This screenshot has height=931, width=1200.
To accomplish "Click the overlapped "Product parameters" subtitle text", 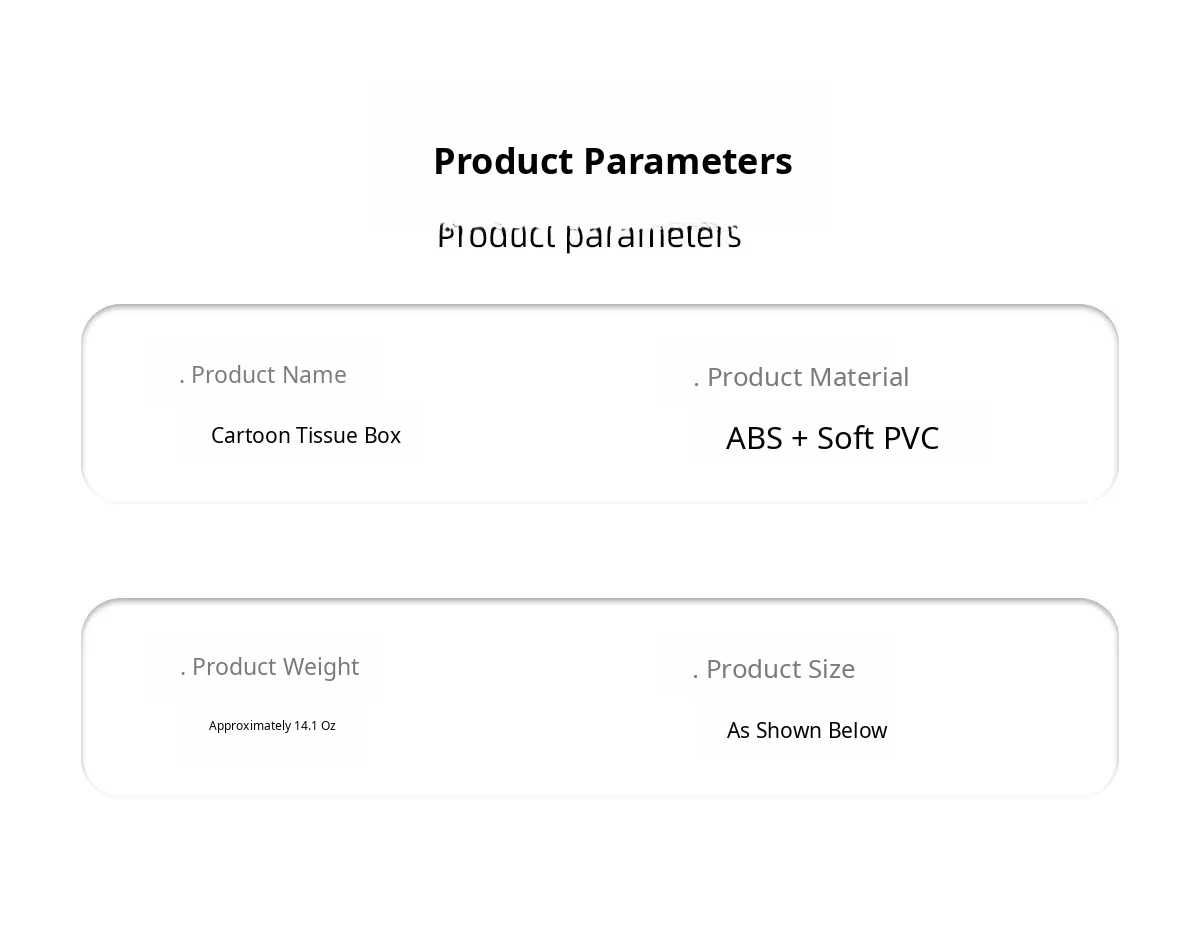I will 589,238.
